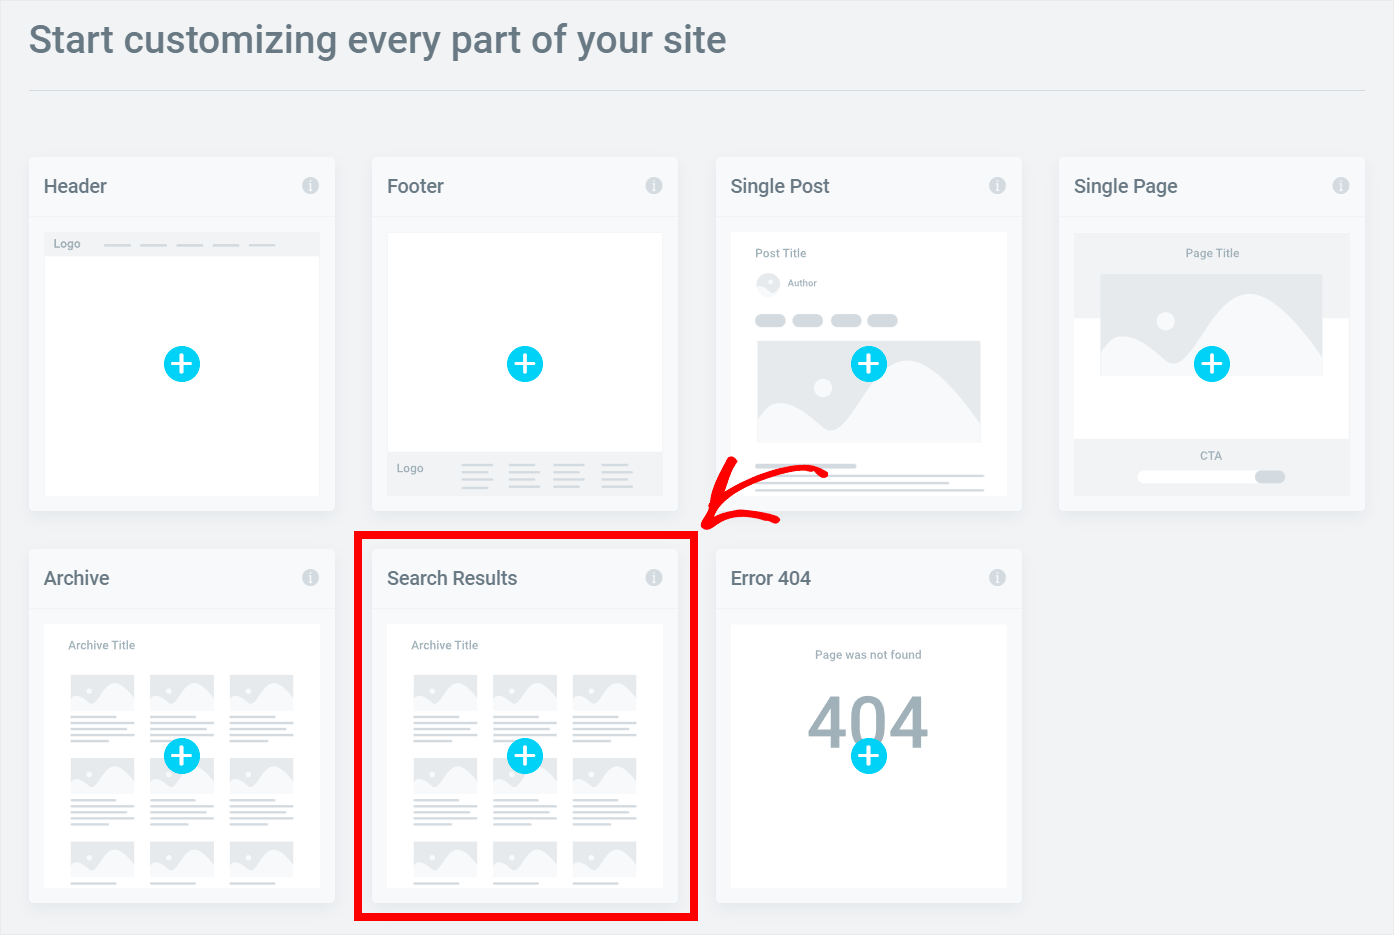Select the Archive card title
Viewport: 1394px width, 935px height.
(77, 578)
